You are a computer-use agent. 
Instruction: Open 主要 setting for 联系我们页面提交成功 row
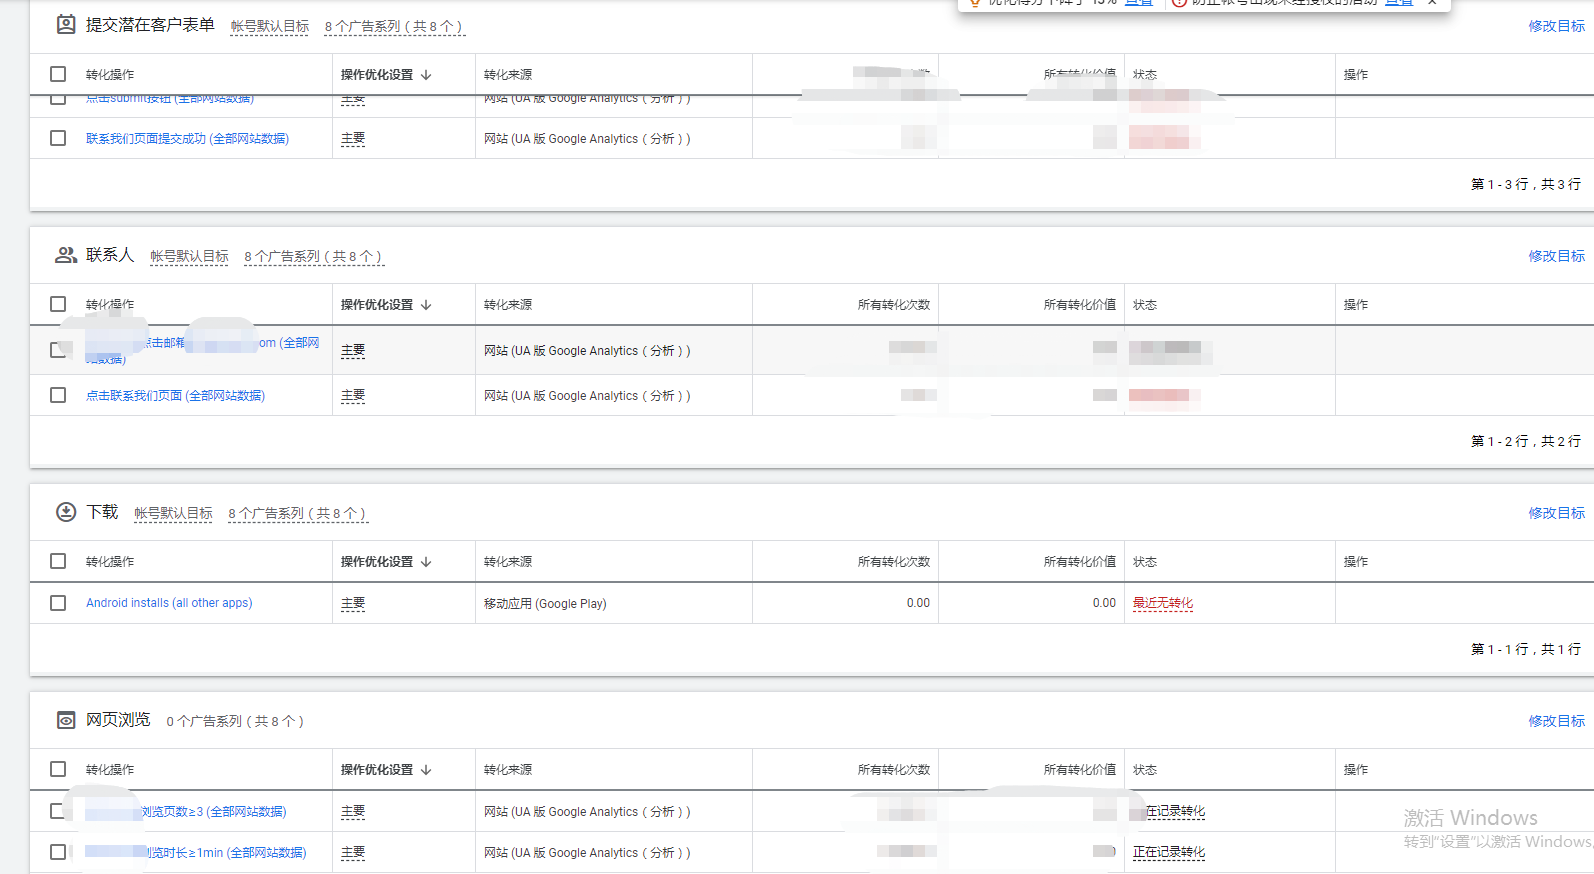(353, 139)
